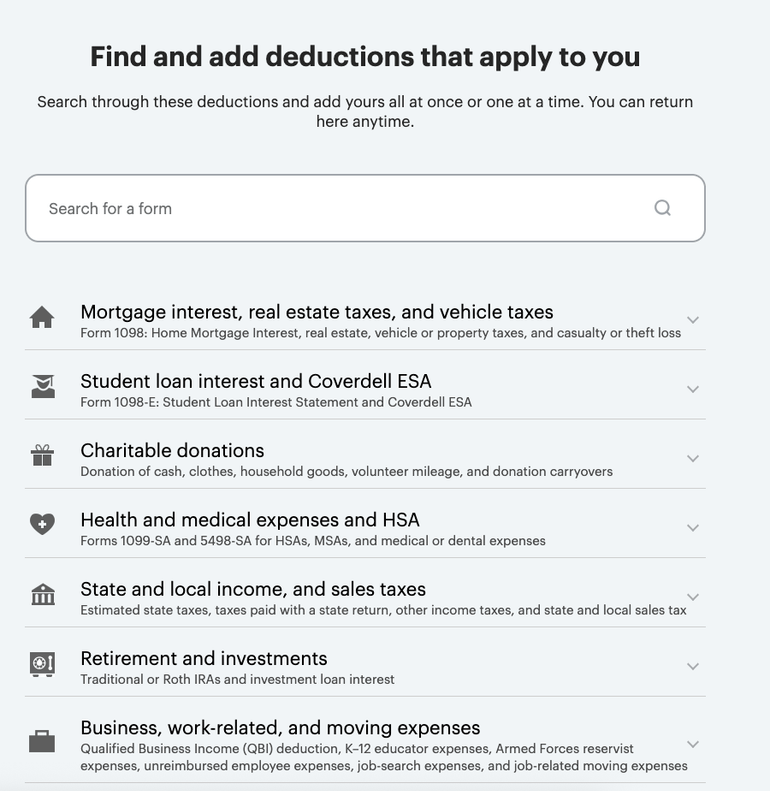Screen dimensions: 770x791
Task: Click the Search for a form field
Action: (340, 208)
